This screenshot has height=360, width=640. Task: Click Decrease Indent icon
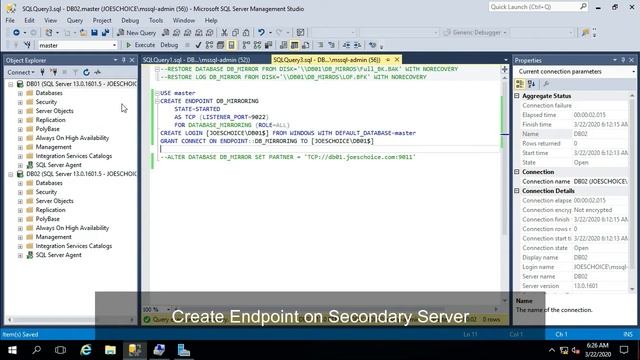[x=346, y=45]
